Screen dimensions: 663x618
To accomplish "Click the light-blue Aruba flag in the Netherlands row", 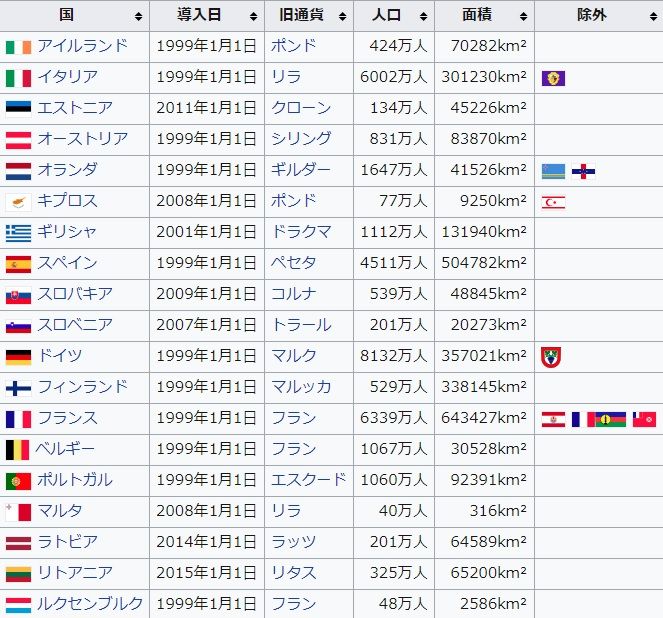I will (x=552, y=171).
